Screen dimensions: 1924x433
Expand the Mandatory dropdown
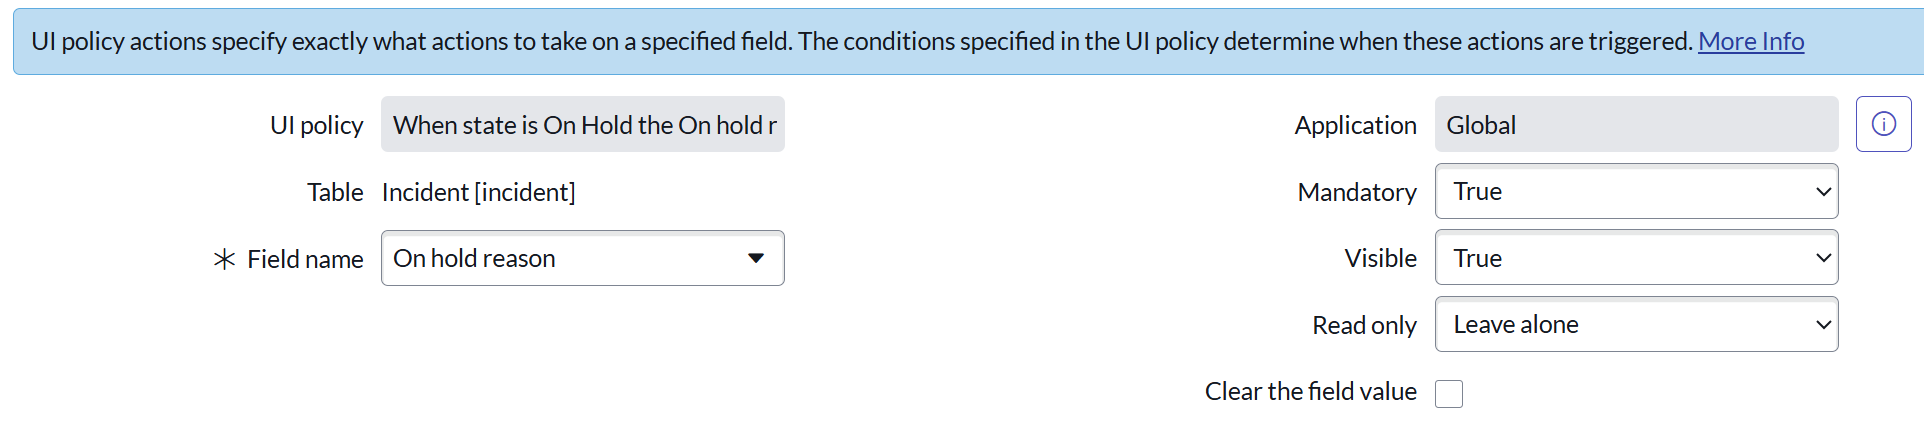pyautogui.click(x=1636, y=191)
